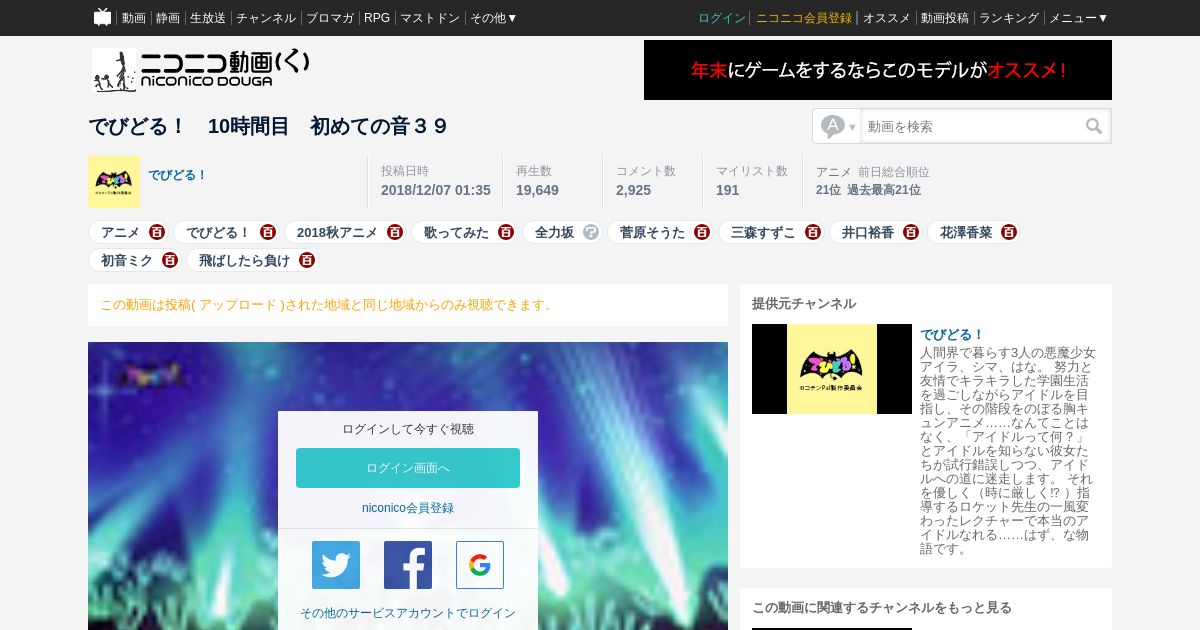This screenshot has width=1200, height=630.
Task: Select the 2018秋アニメ tag
Action: click(337, 232)
